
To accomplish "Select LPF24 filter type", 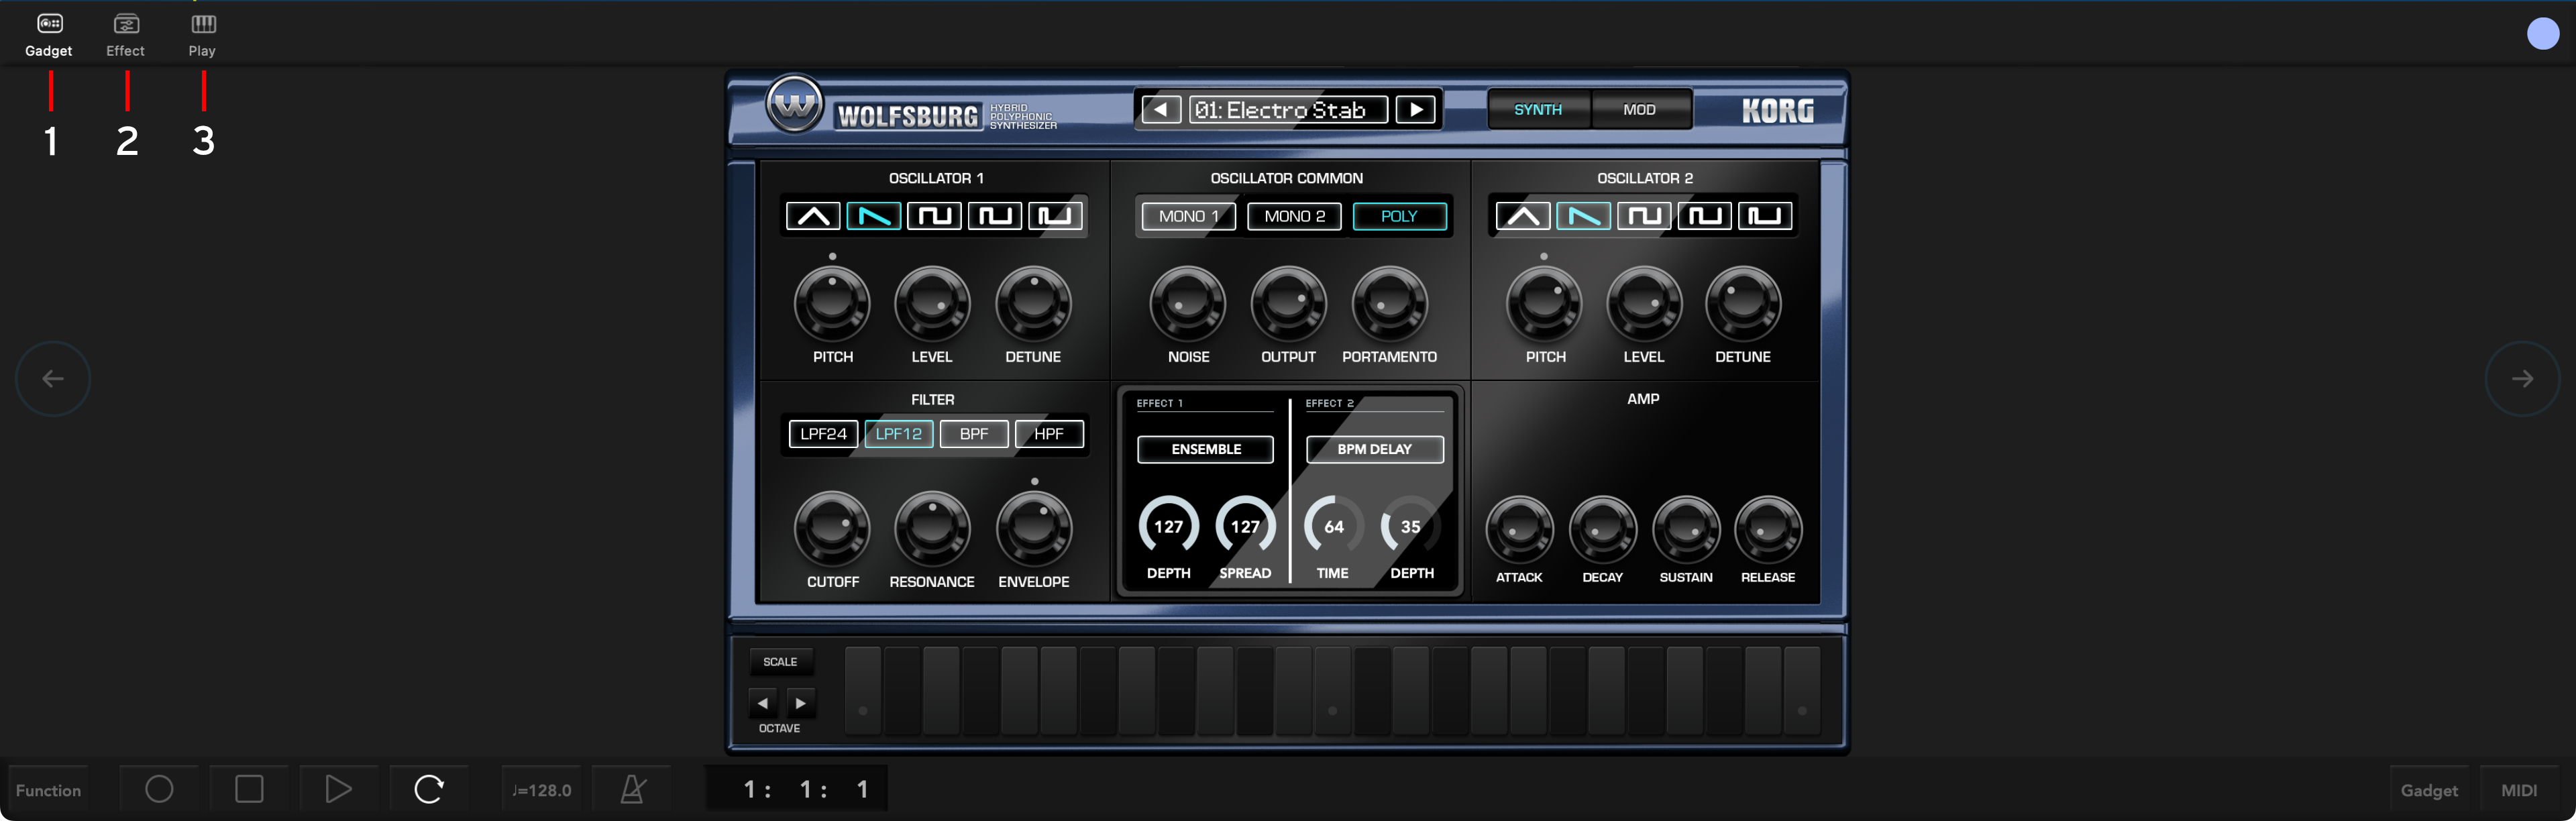I will point(823,434).
